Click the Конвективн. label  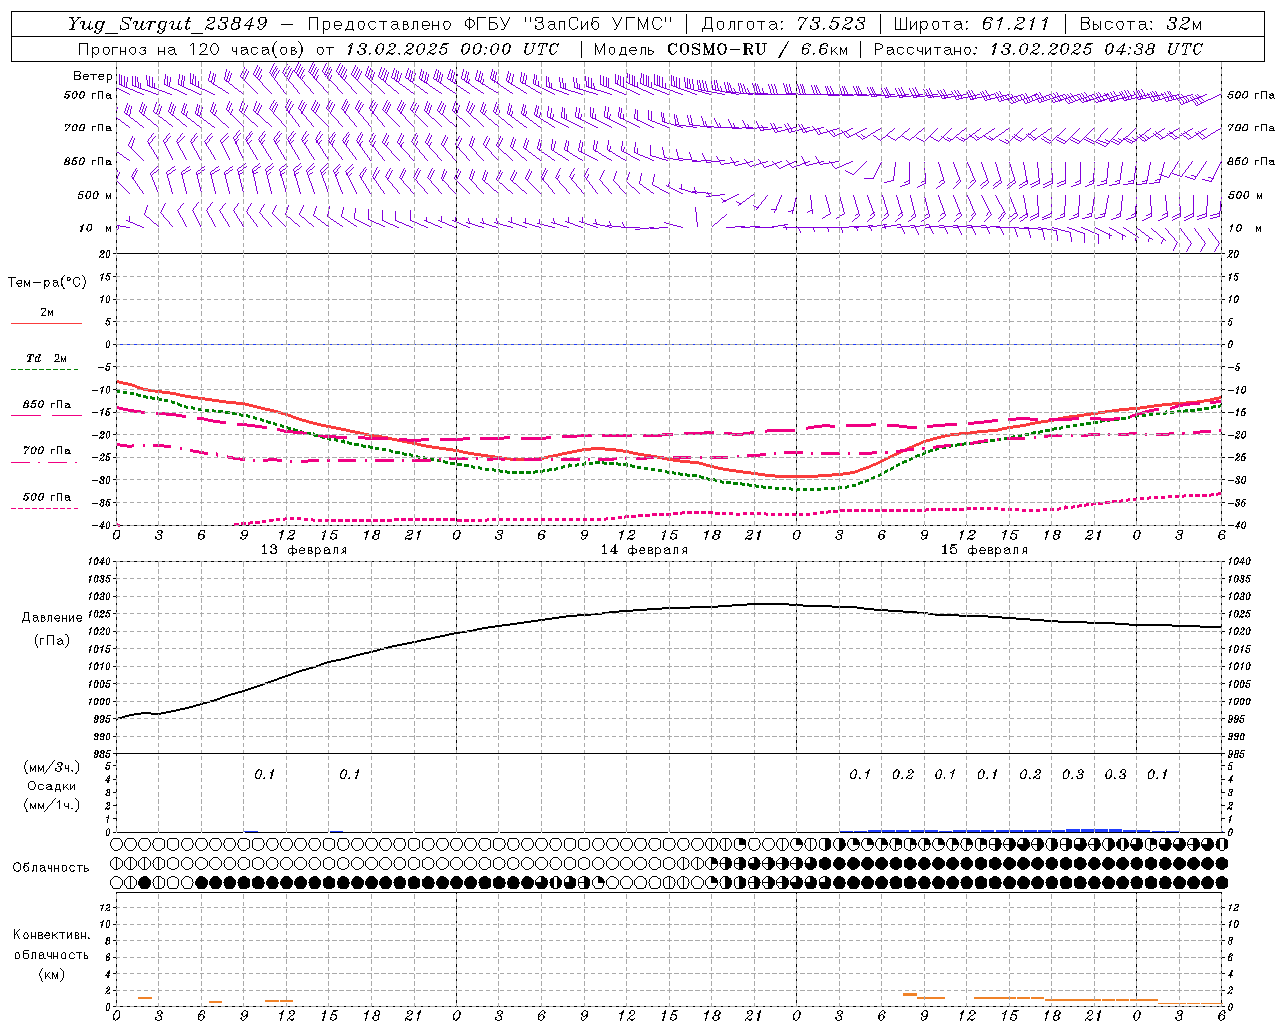[51, 934]
